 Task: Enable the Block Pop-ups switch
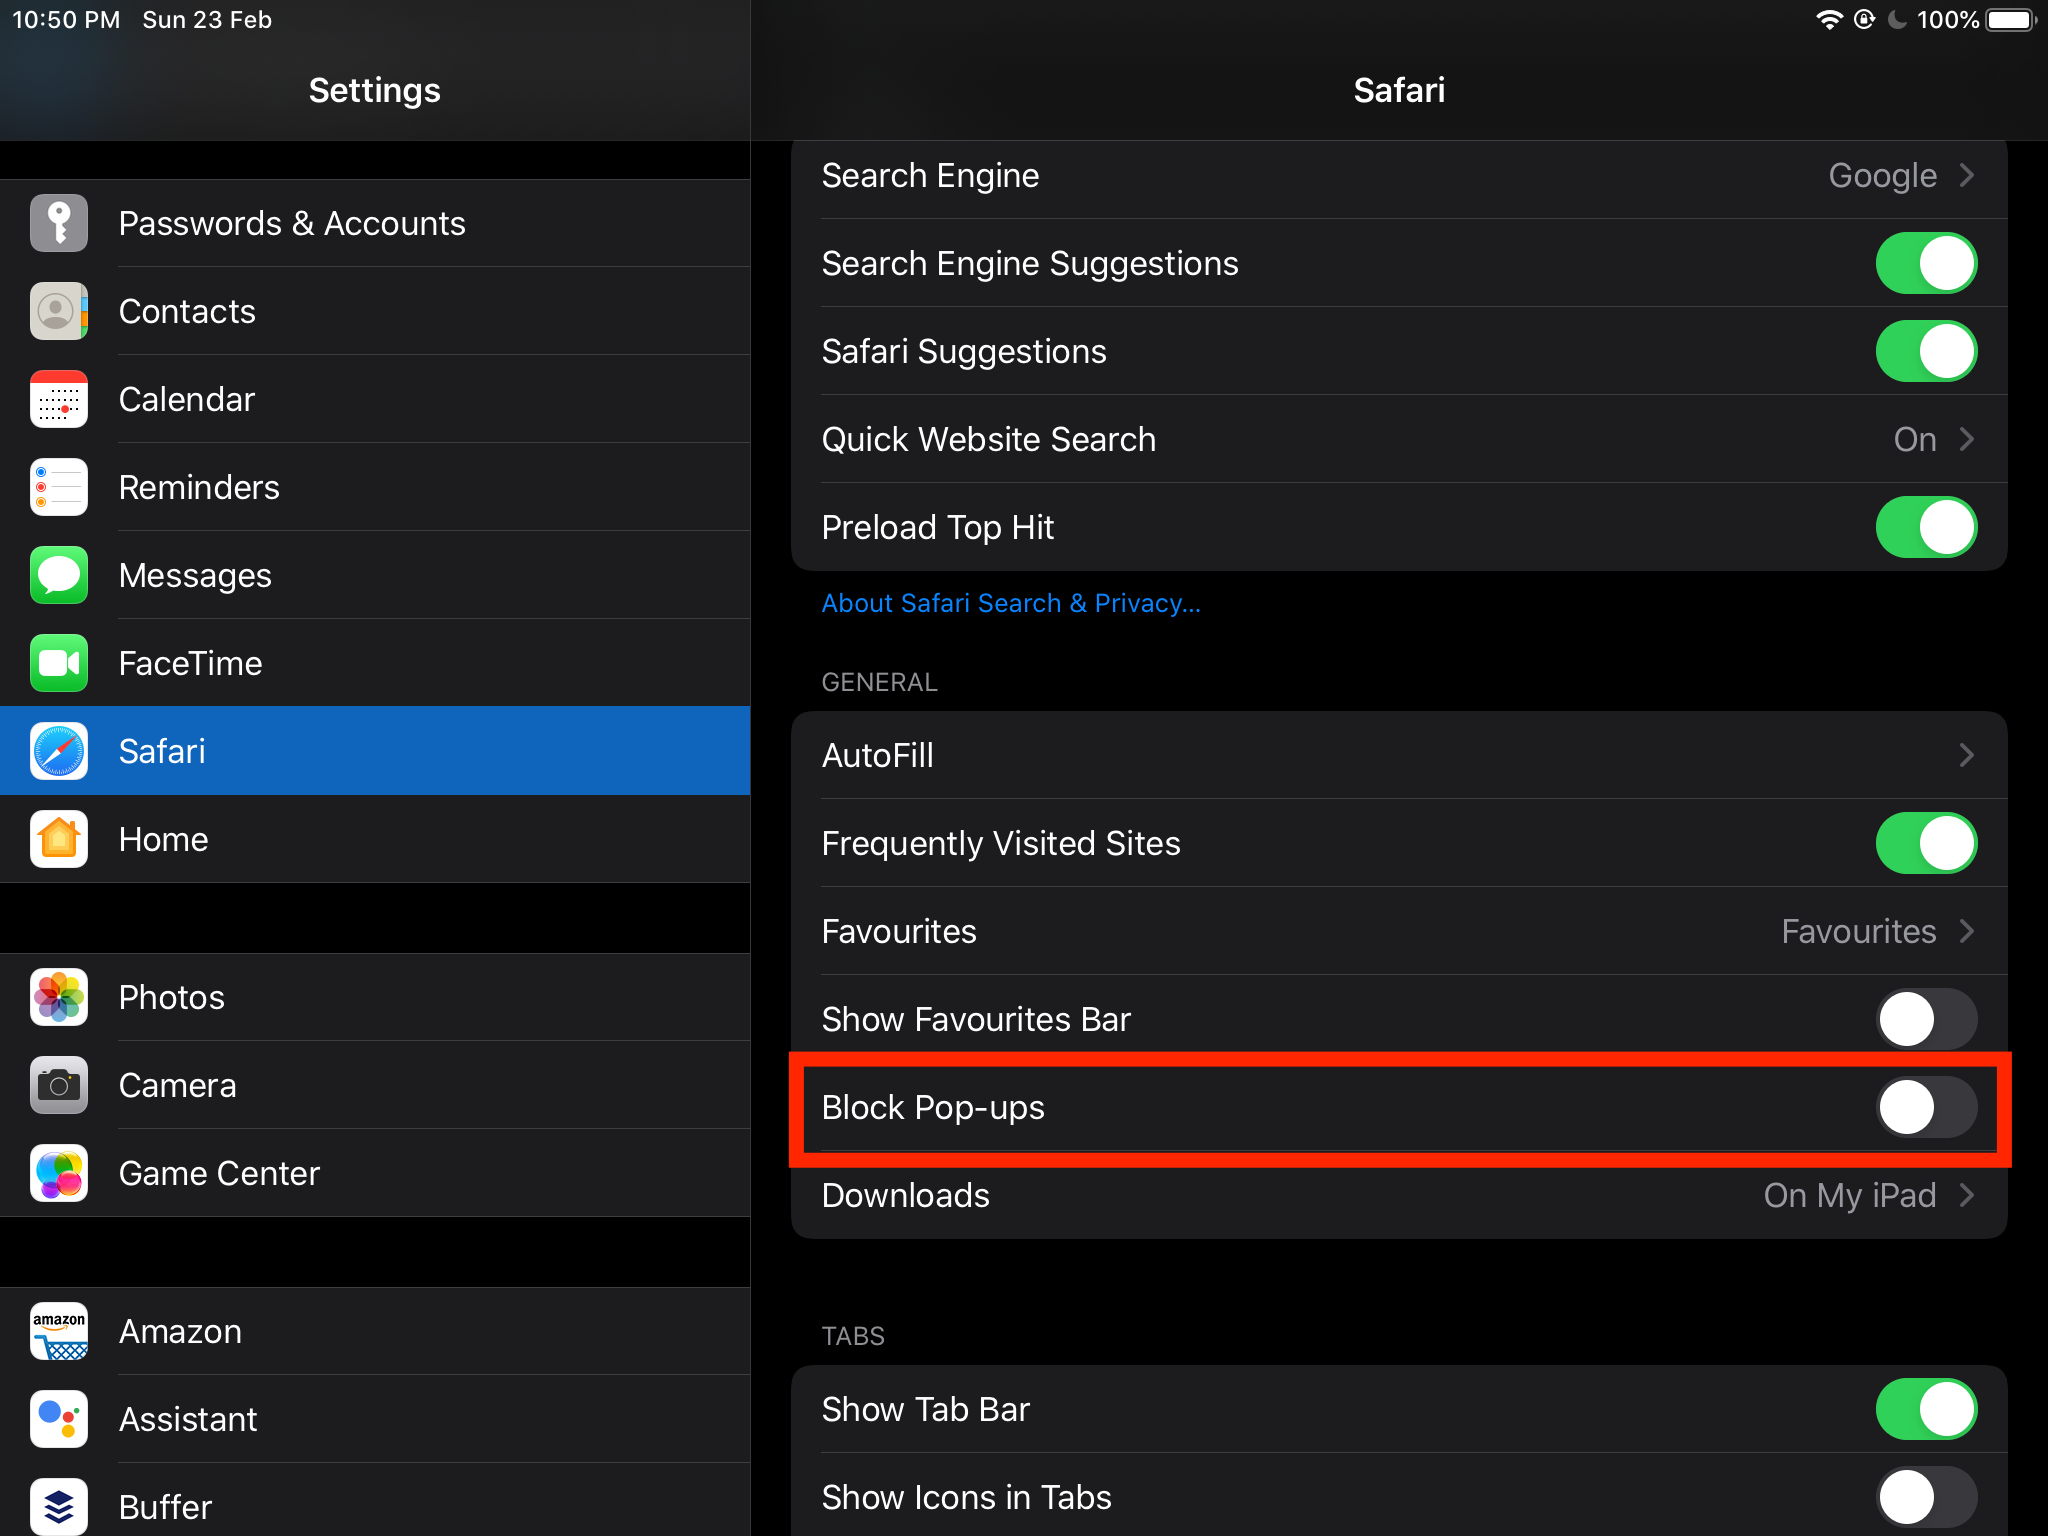point(1925,1107)
